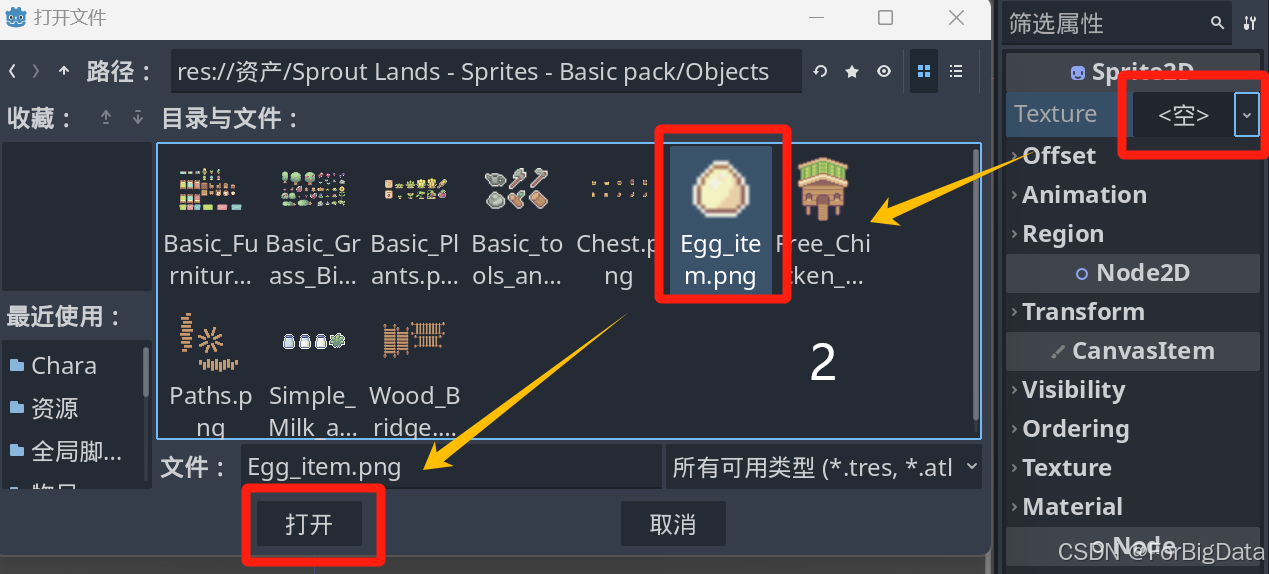1269x574 pixels.
Task: Switch to list view mode
Action: (x=956, y=71)
